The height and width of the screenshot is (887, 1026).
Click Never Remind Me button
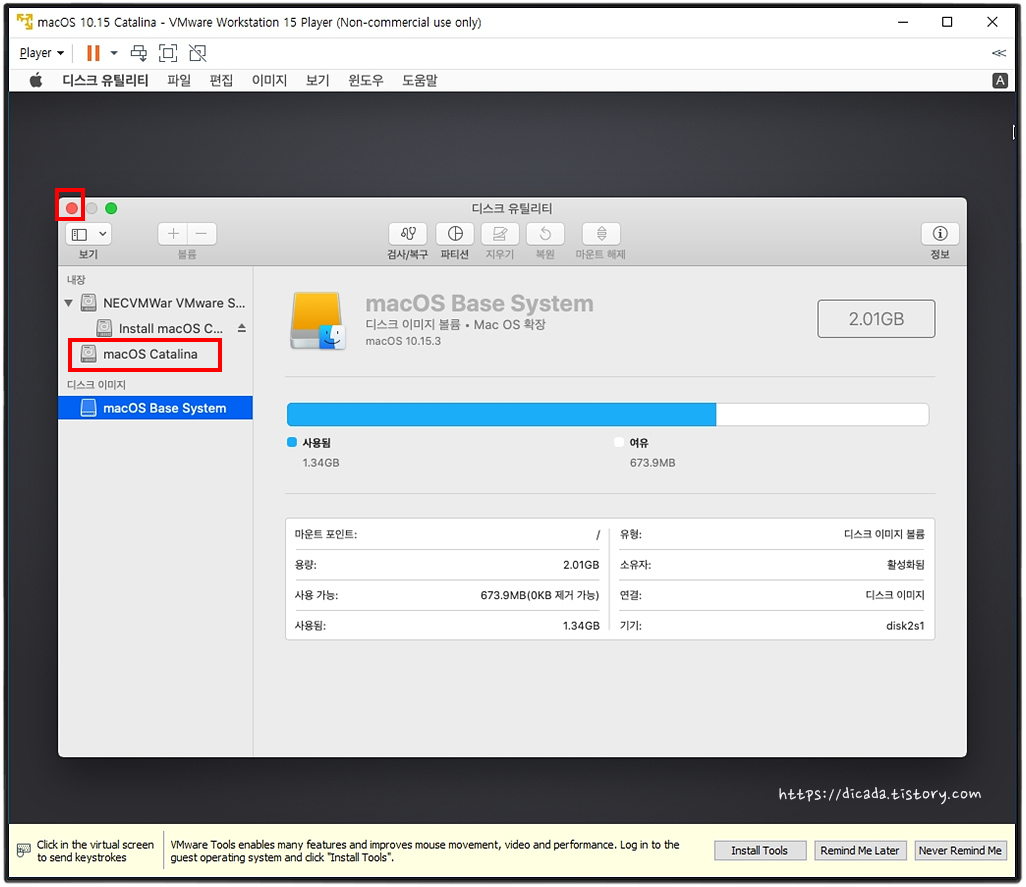coord(960,850)
